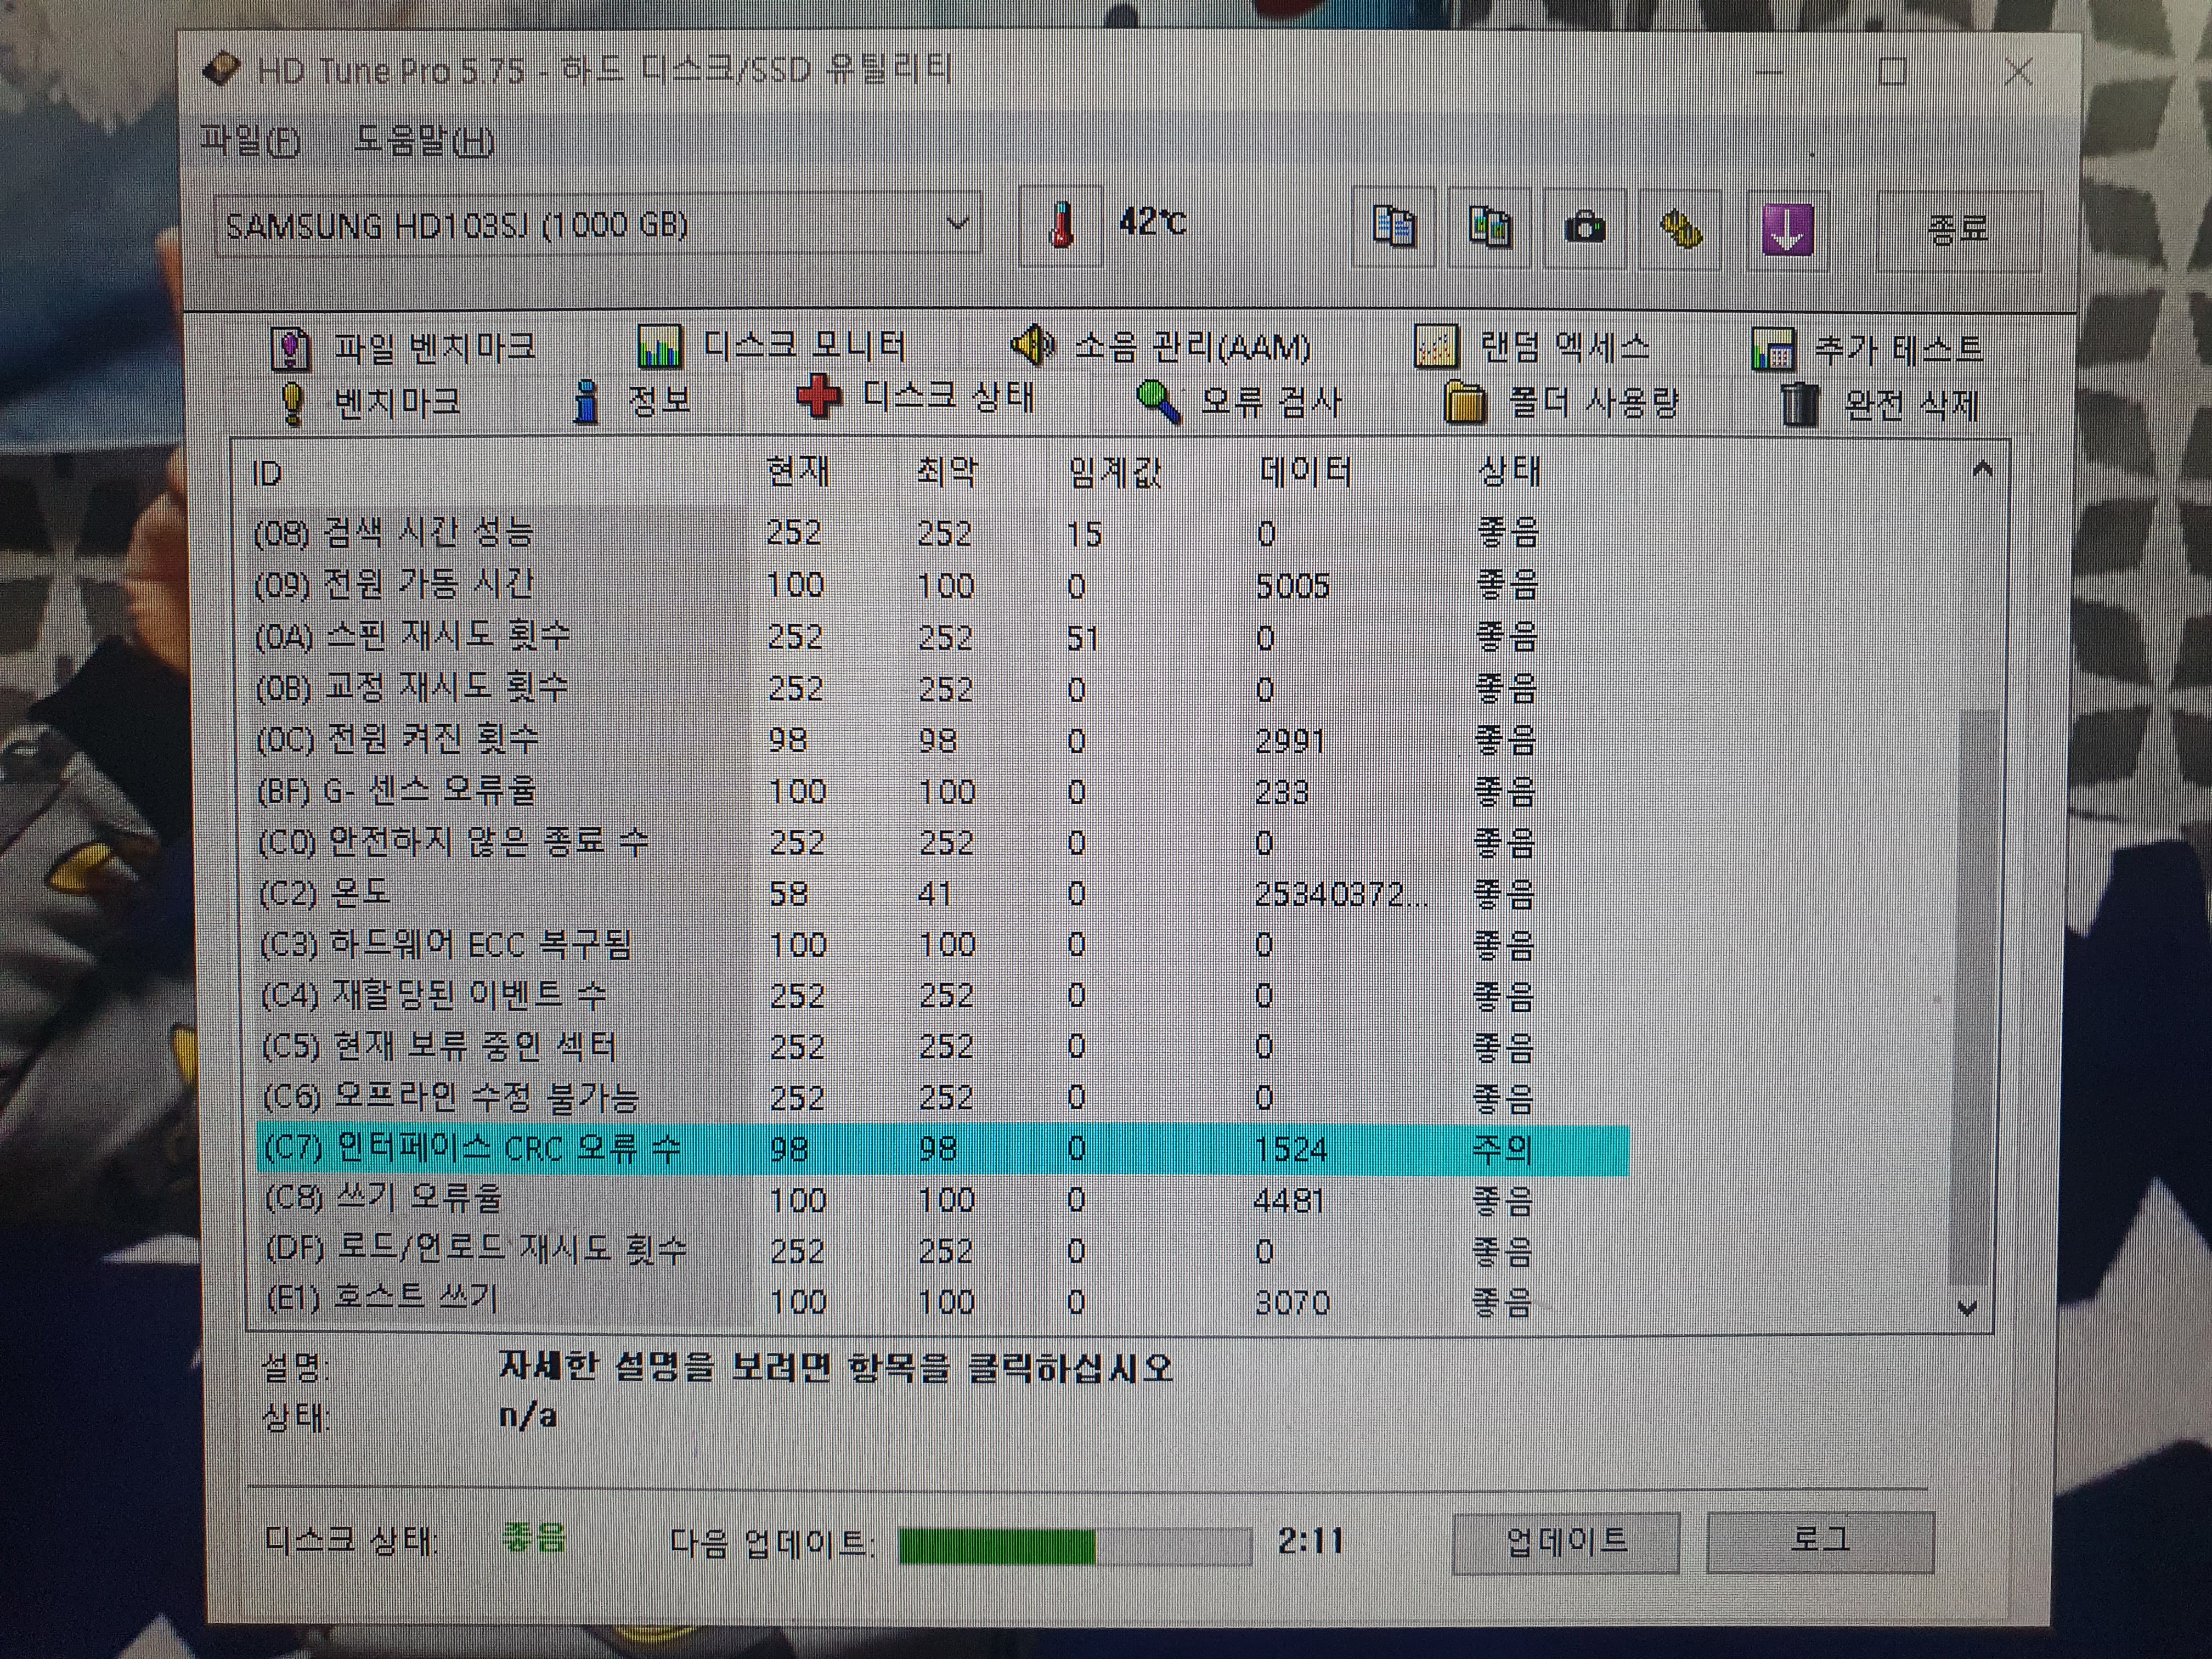The image size is (2212, 1659).
Task: Click the ID column header
Action: coord(267,474)
